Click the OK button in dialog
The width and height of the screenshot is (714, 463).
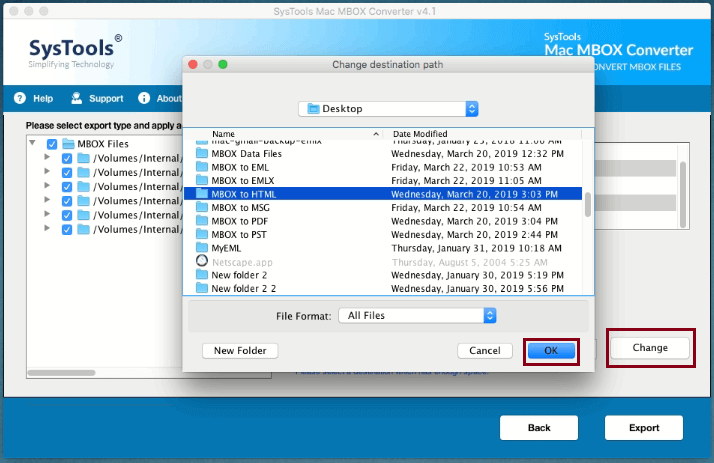[551, 351]
